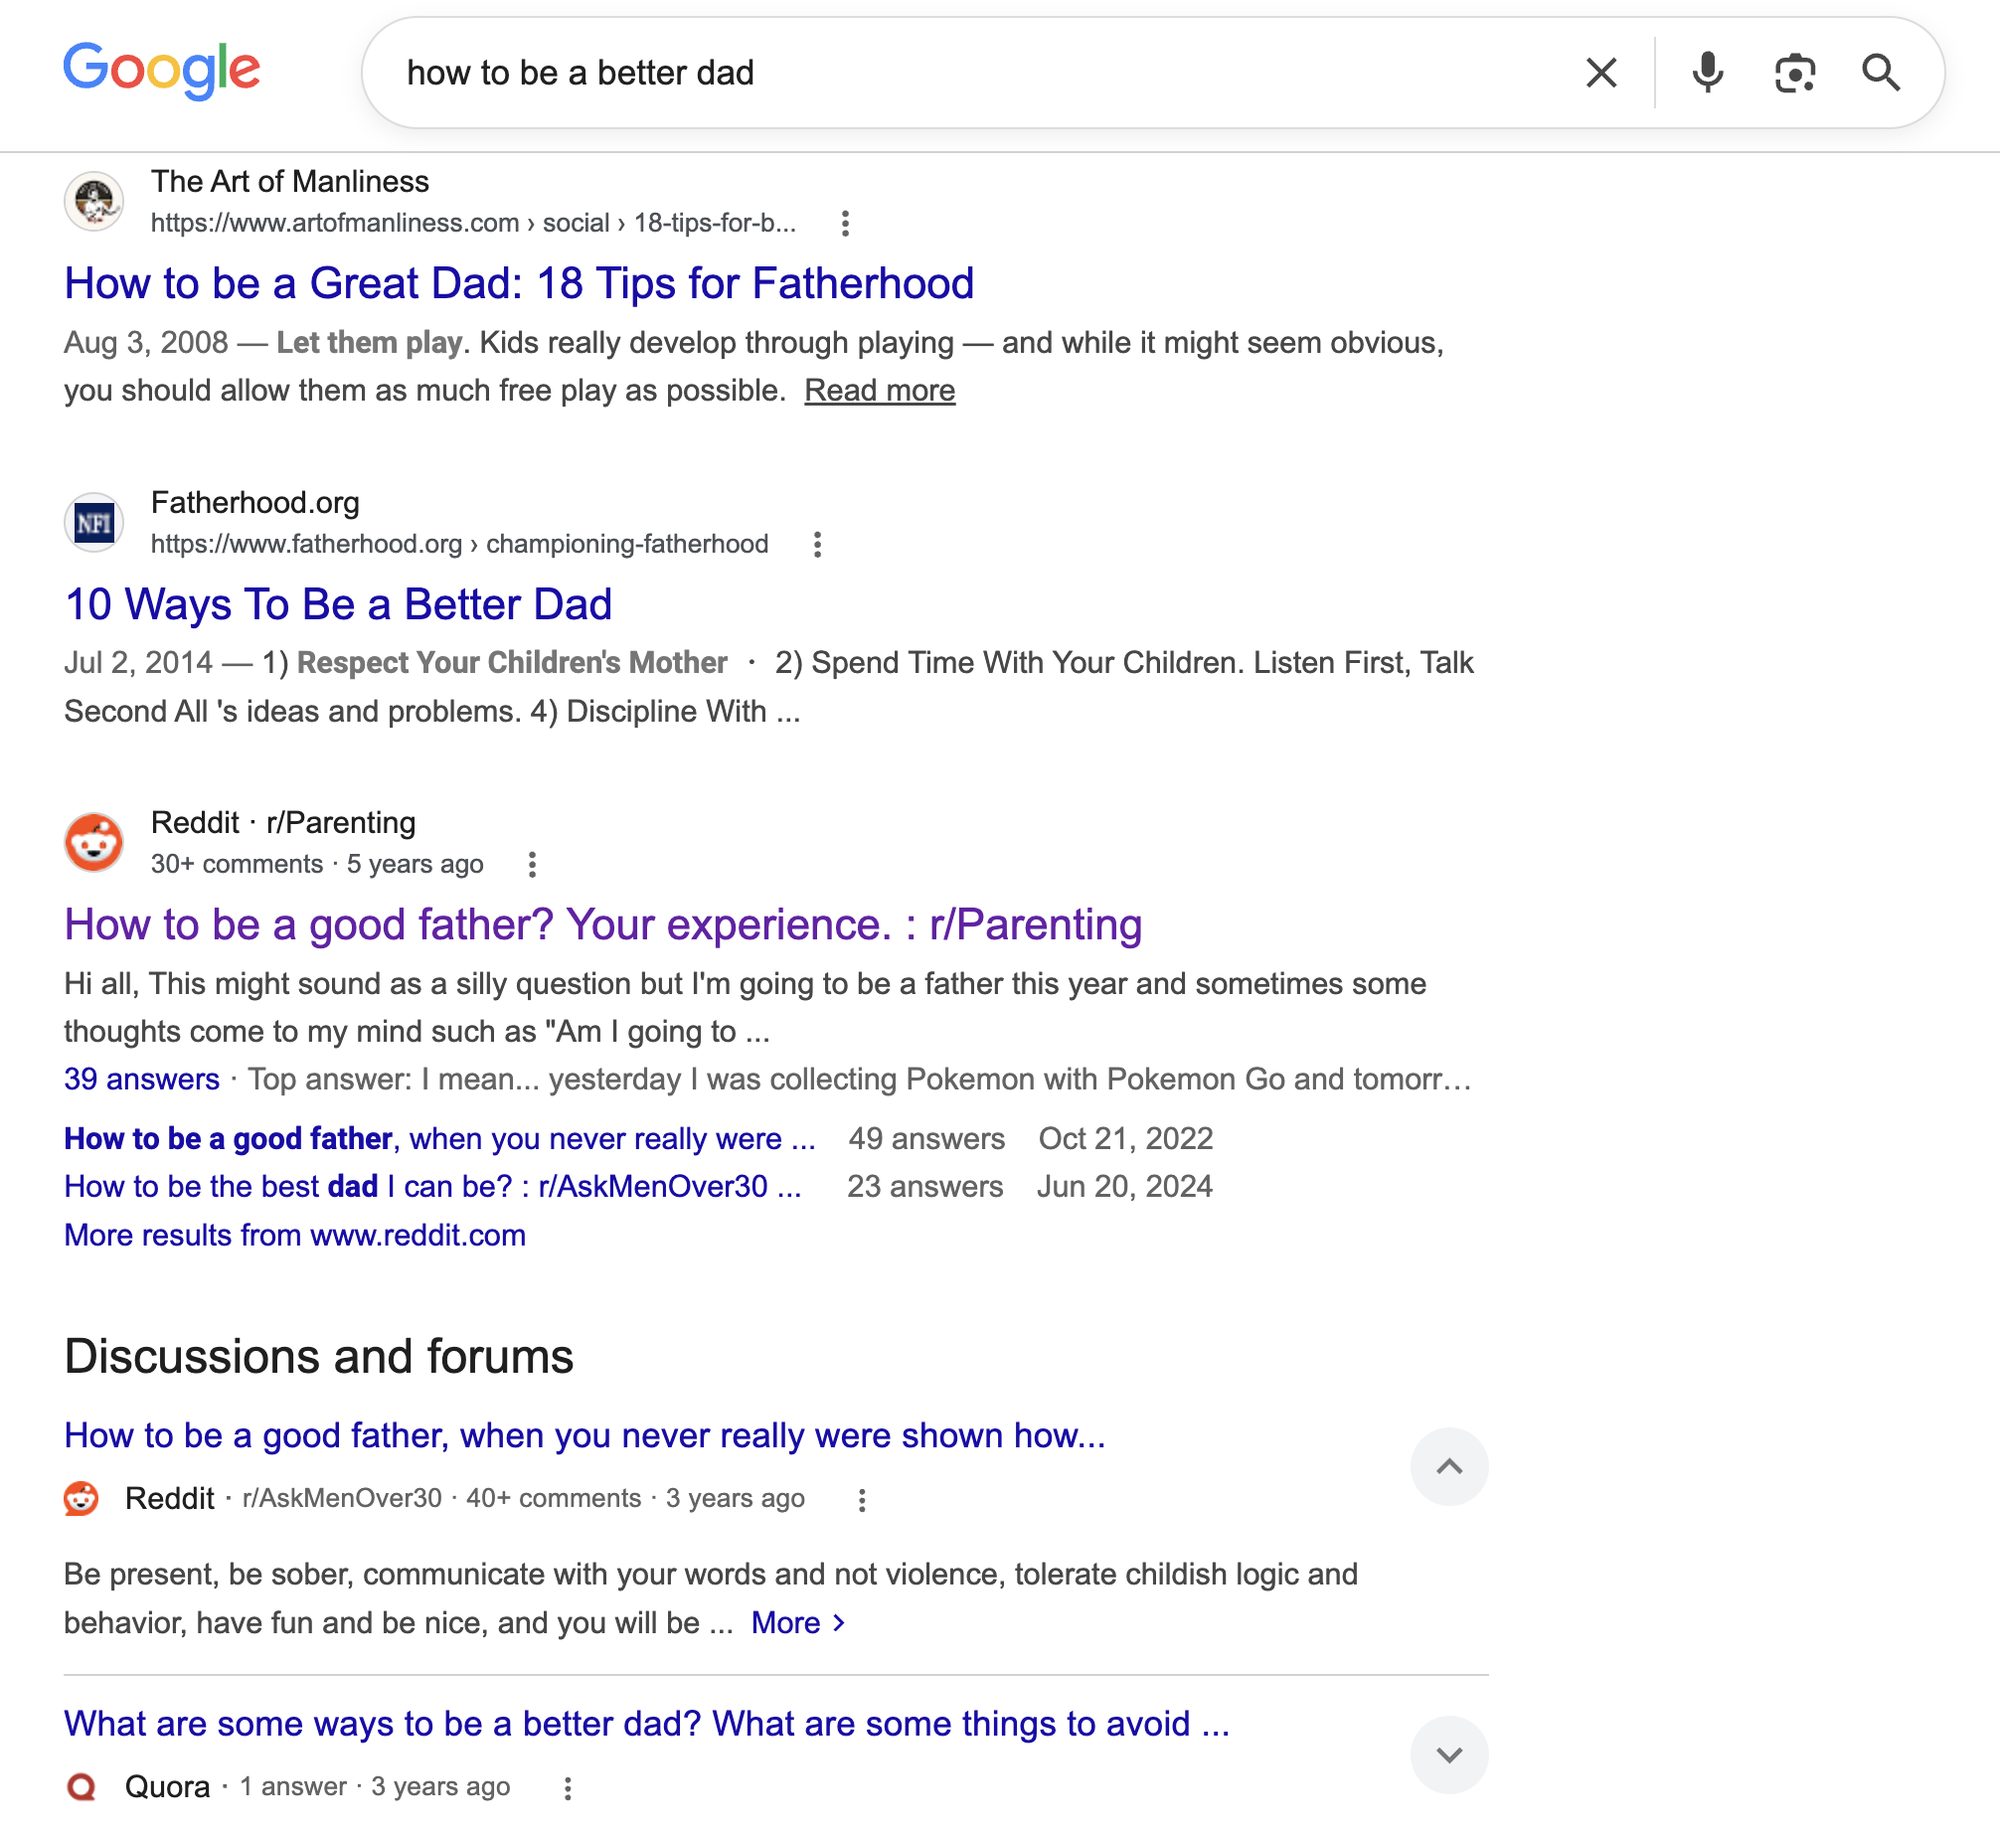The image size is (2000, 1835).
Task: Click 'Oct 21, 2022' date text
Action: (x=1126, y=1139)
